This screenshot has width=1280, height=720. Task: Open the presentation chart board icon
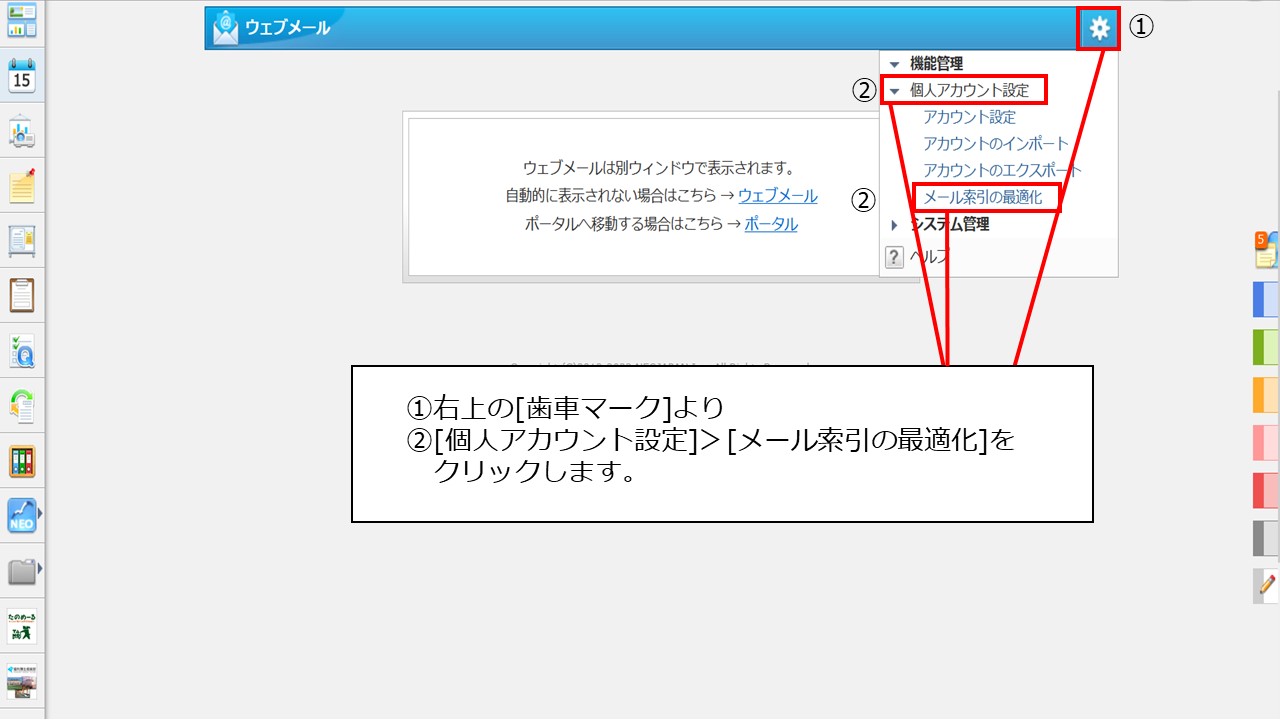[22, 131]
